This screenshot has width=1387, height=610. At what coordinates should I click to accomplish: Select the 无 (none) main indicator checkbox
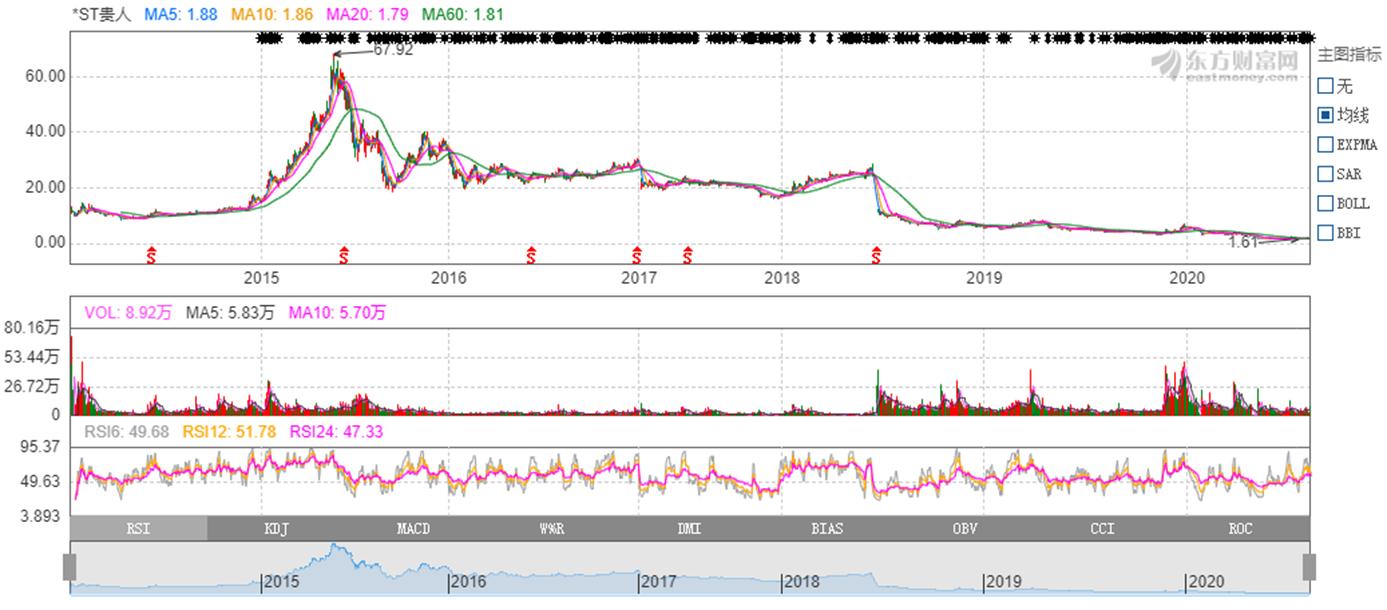1325,86
